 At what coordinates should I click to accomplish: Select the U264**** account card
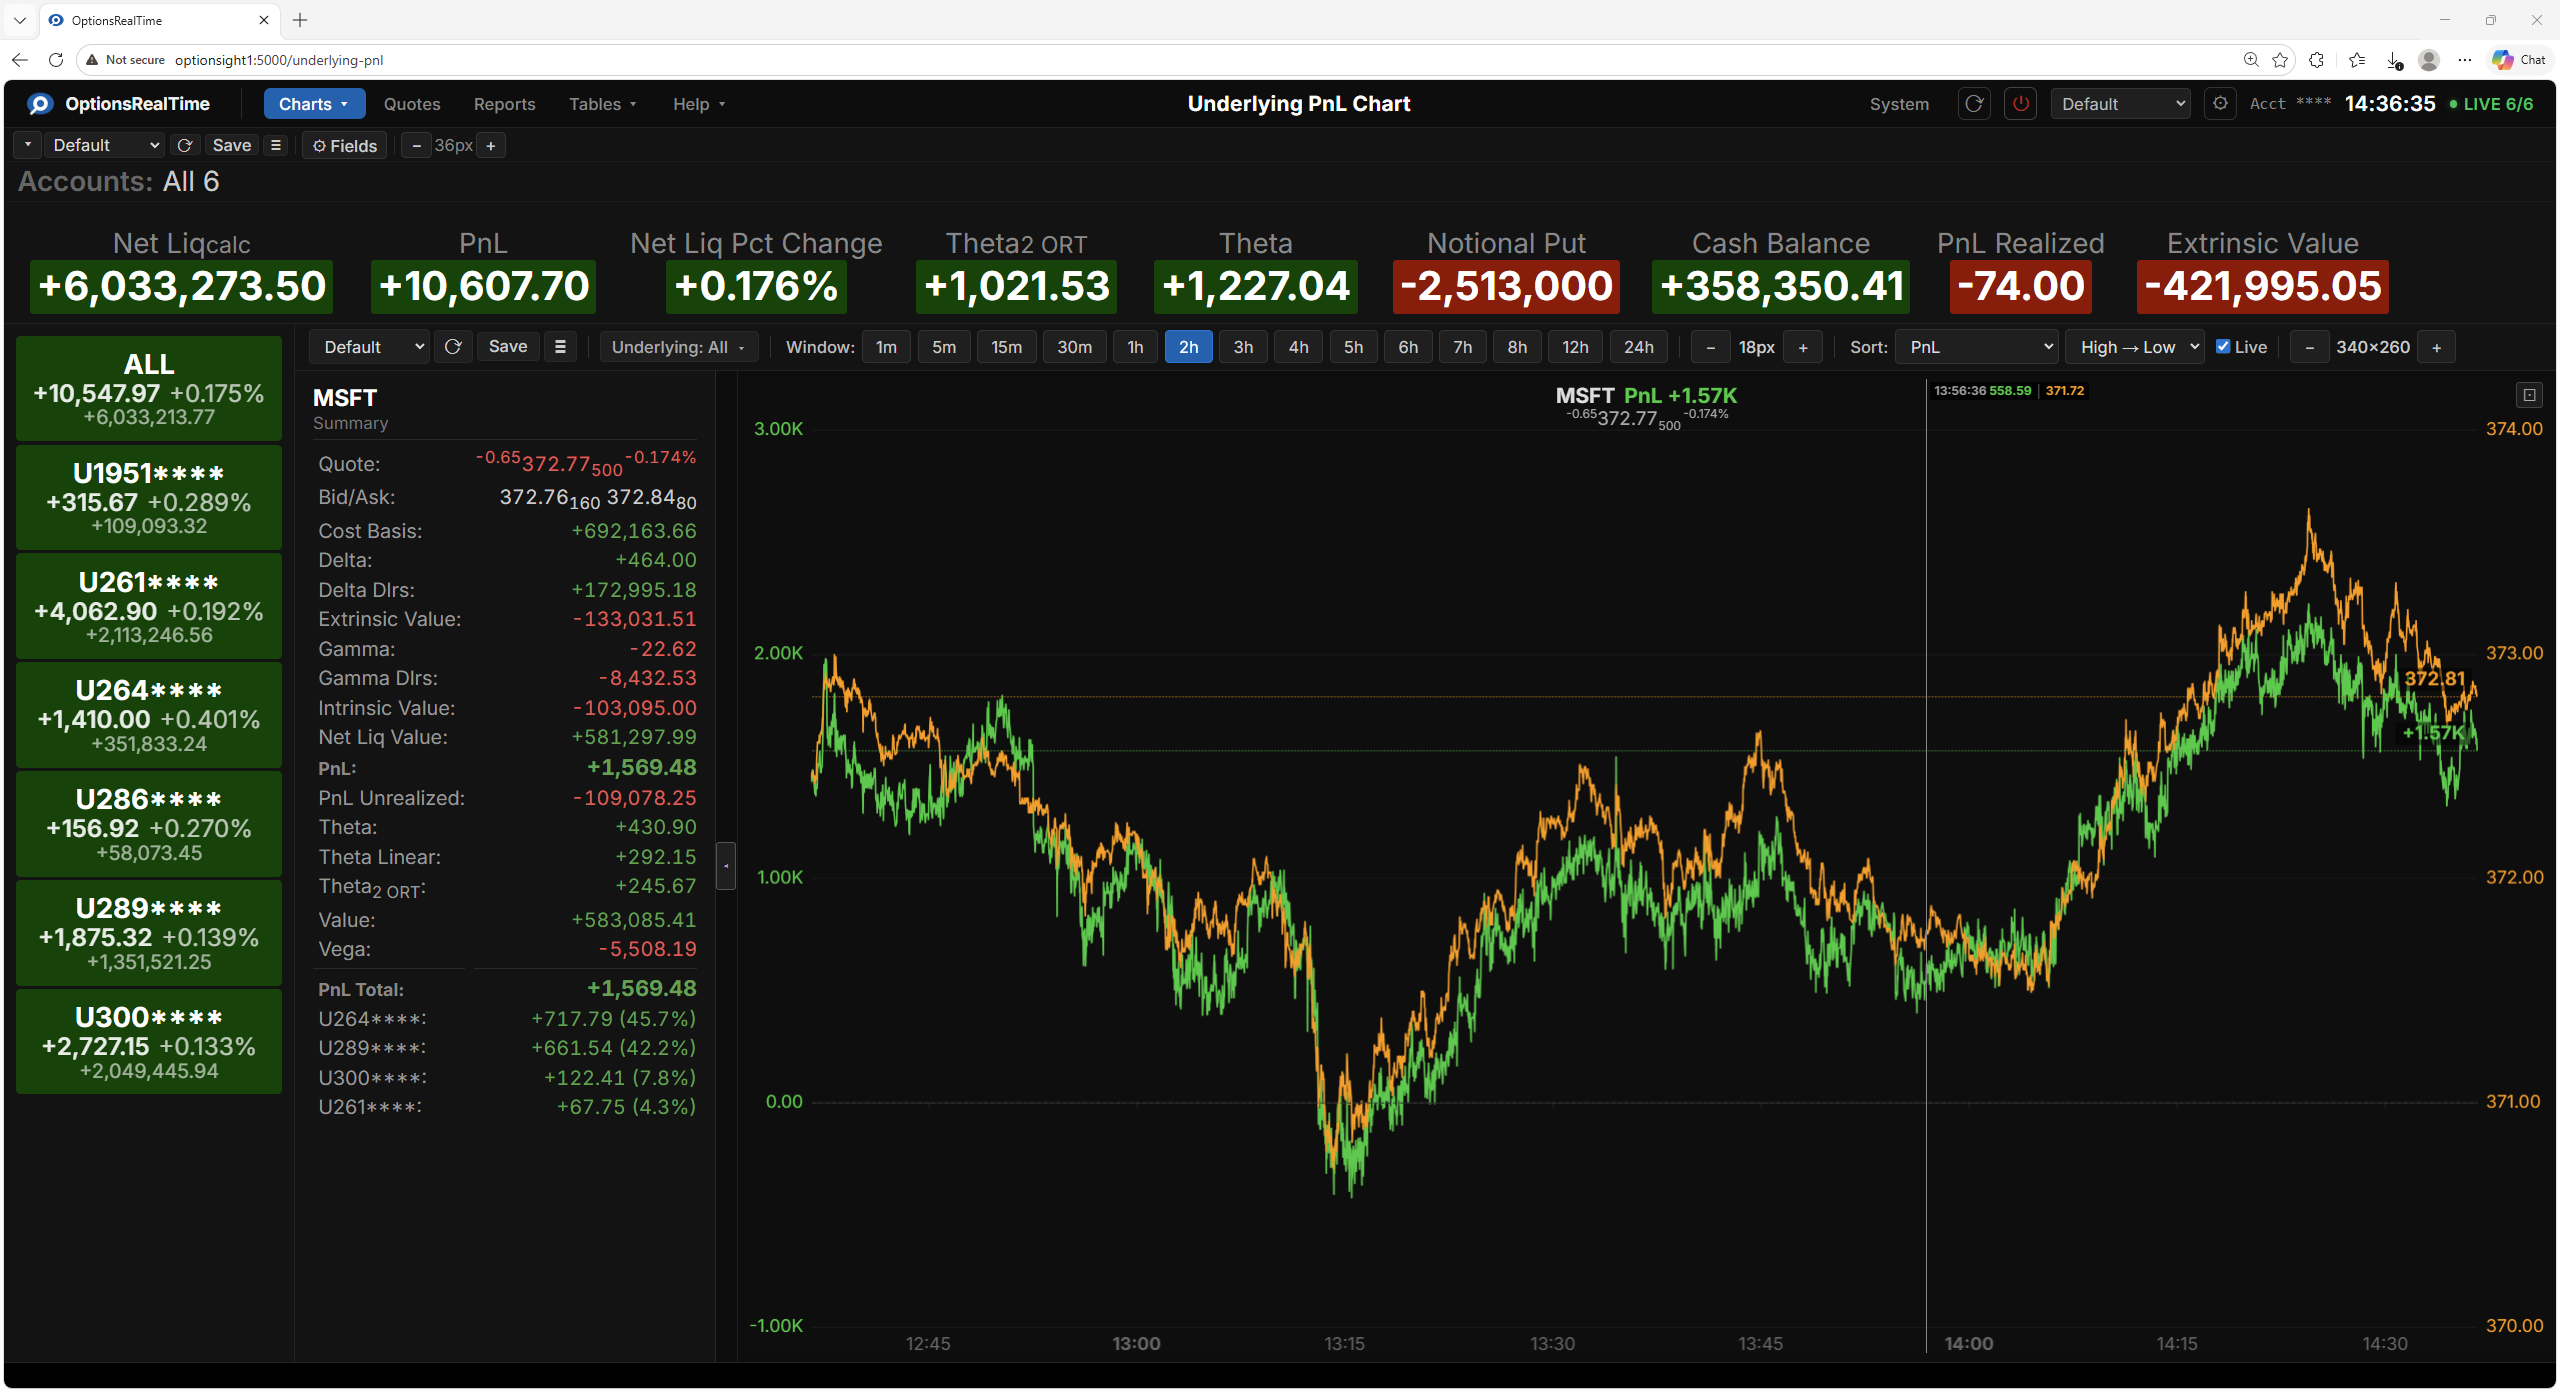point(149,716)
